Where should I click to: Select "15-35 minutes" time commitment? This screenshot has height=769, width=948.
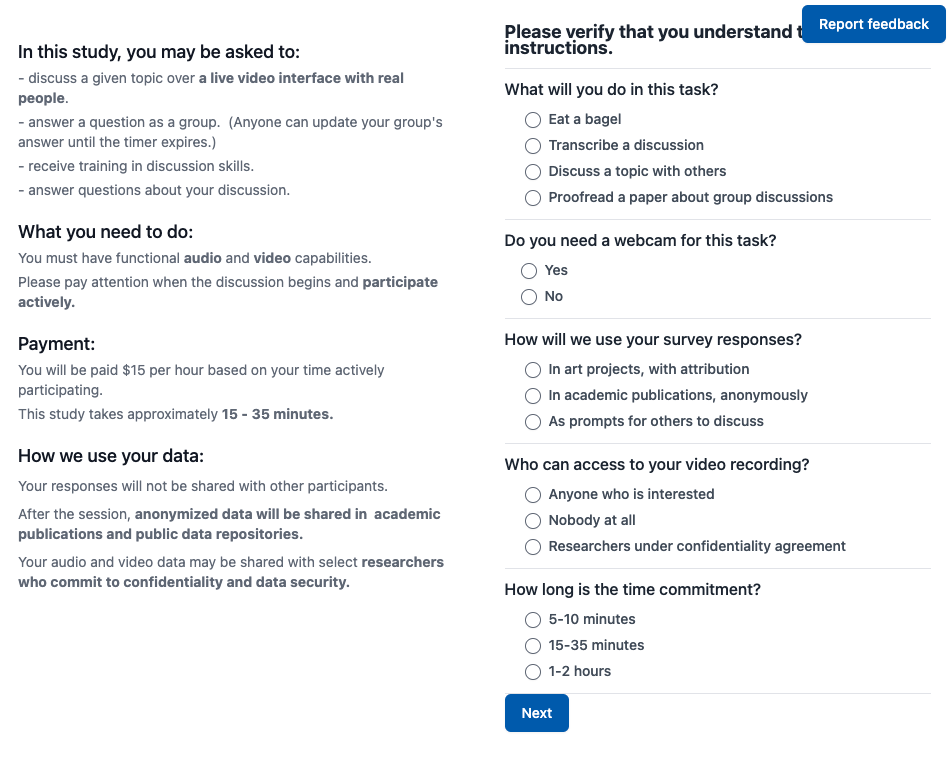[532, 645]
